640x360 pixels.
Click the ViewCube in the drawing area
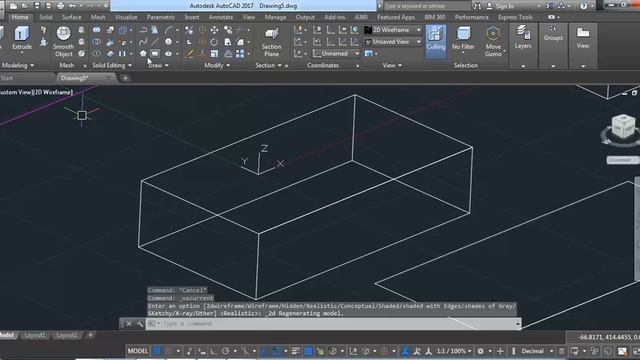pyautogui.click(x=623, y=127)
